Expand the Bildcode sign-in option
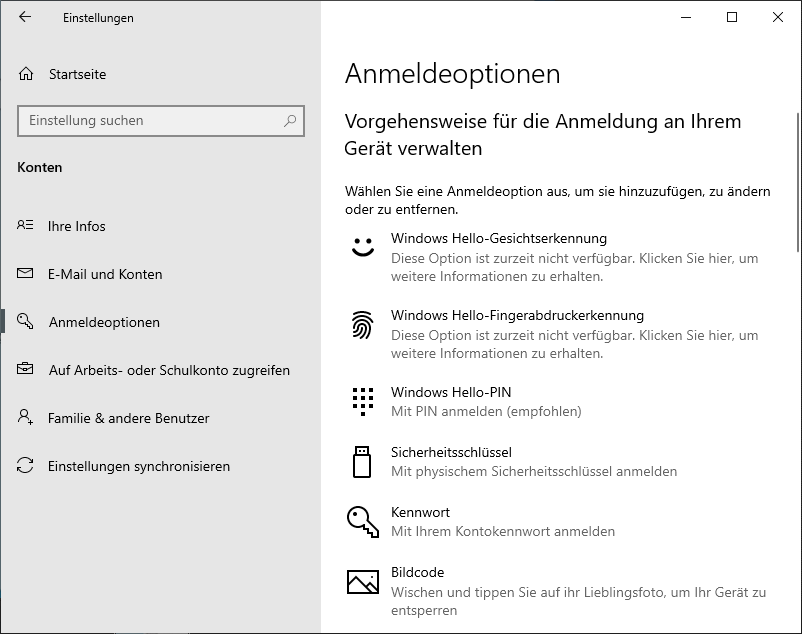 coord(560,591)
